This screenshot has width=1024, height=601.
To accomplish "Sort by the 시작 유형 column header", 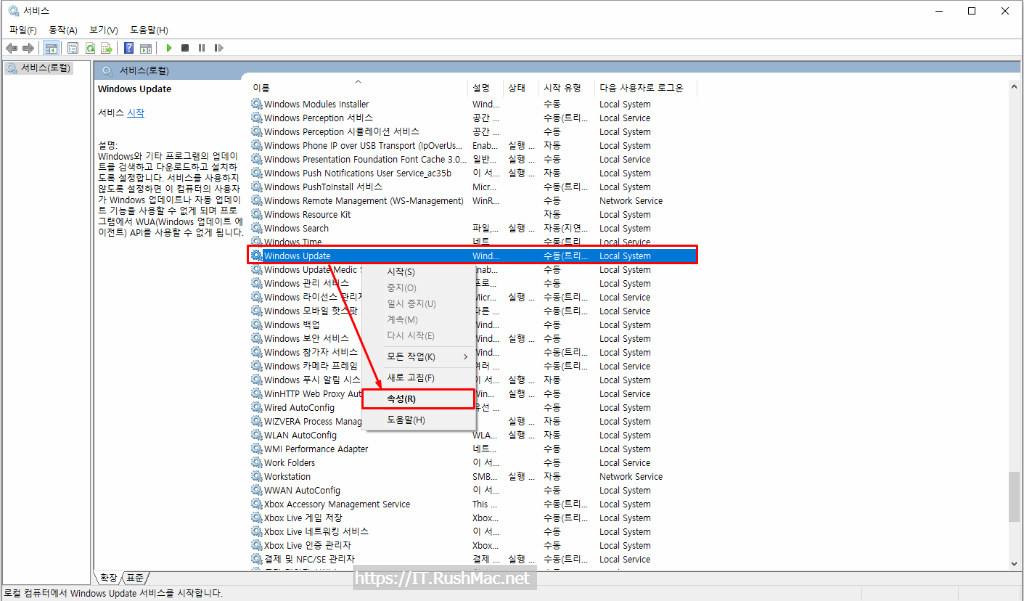I will click(x=567, y=88).
